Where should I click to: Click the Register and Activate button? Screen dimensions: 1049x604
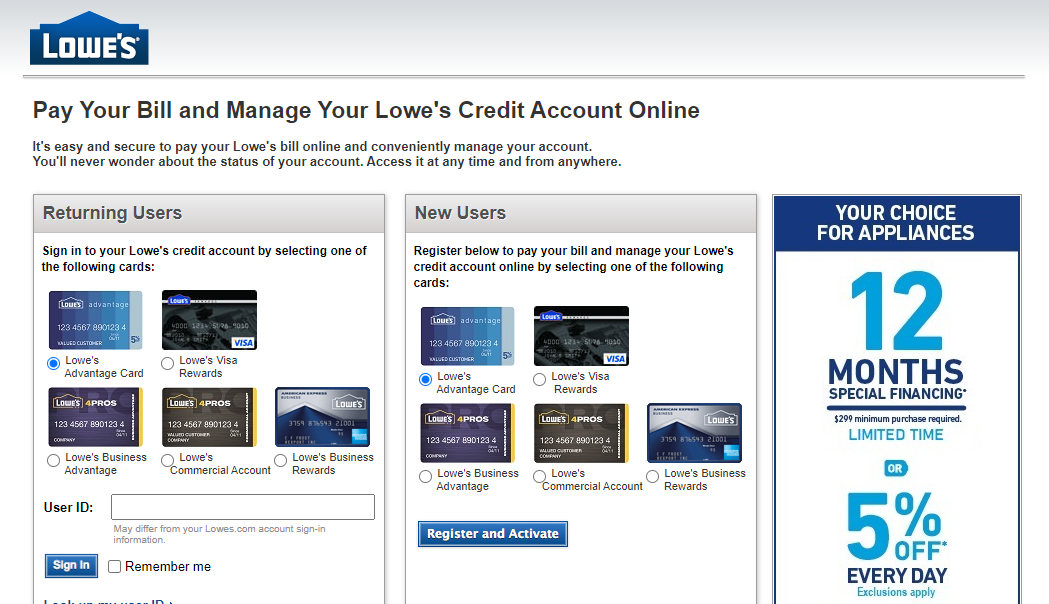[492, 533]
